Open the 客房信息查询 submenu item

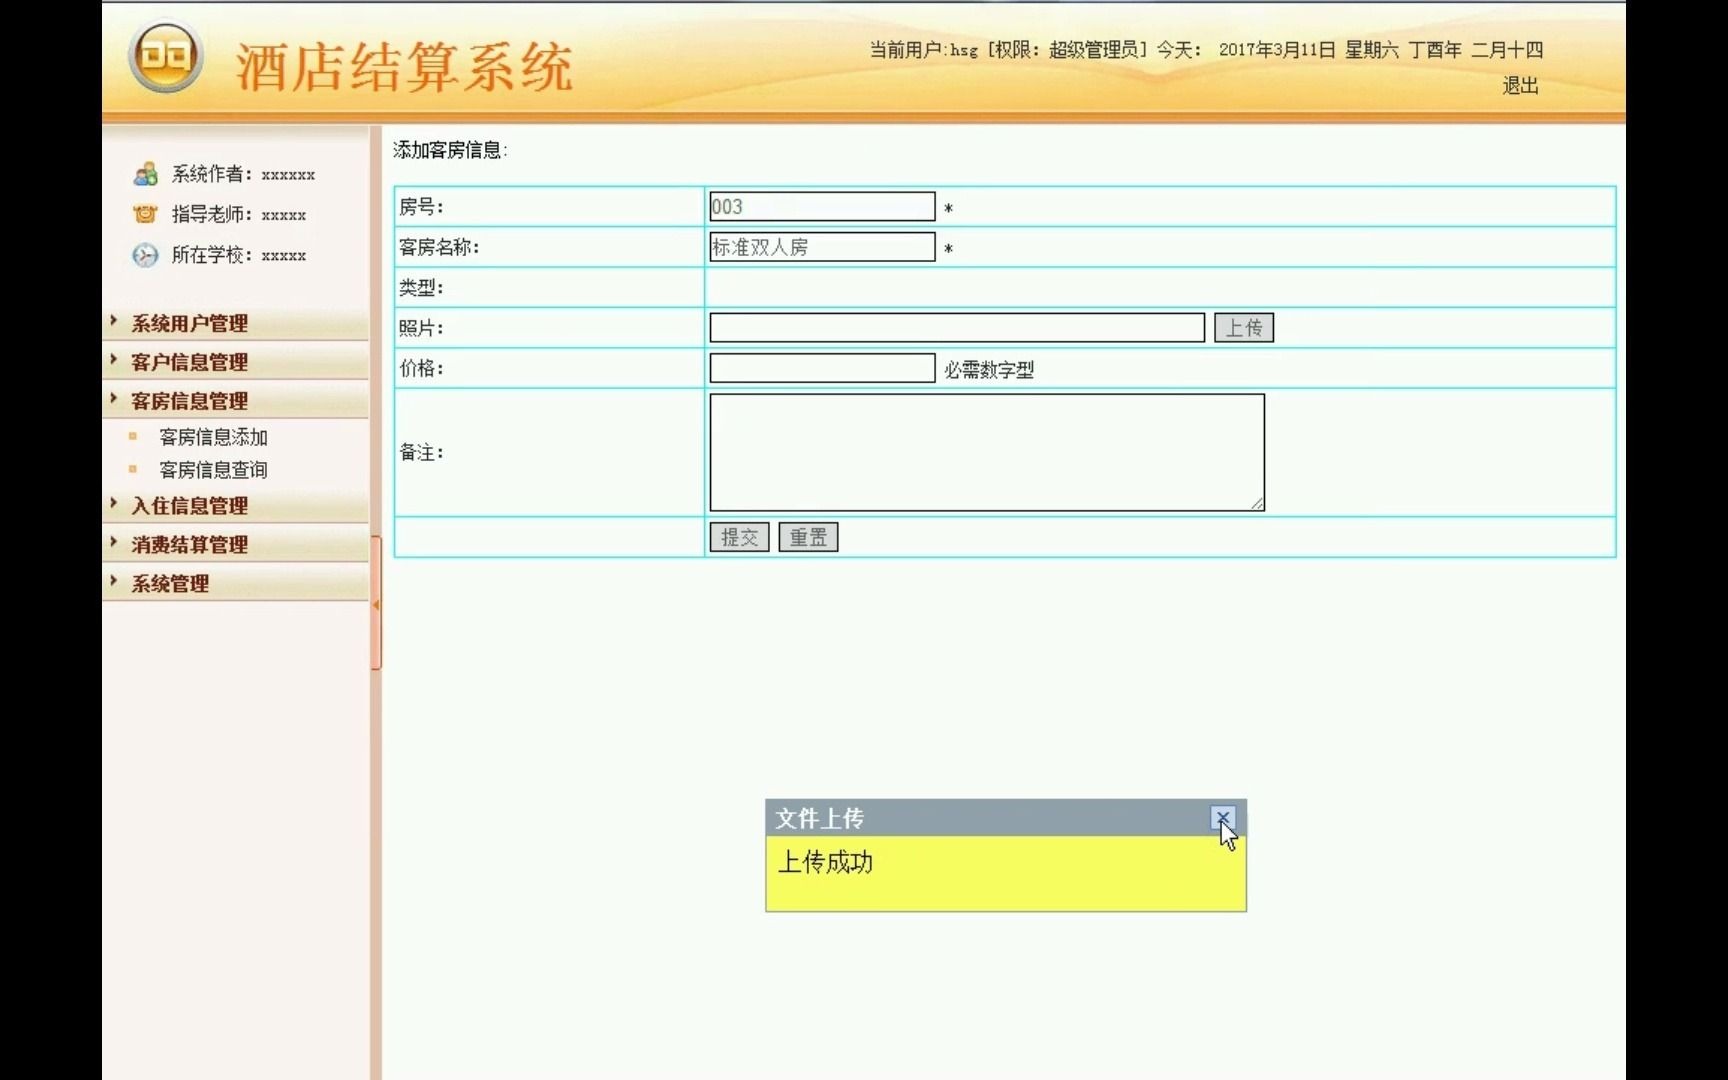click(x=214, y=469)
